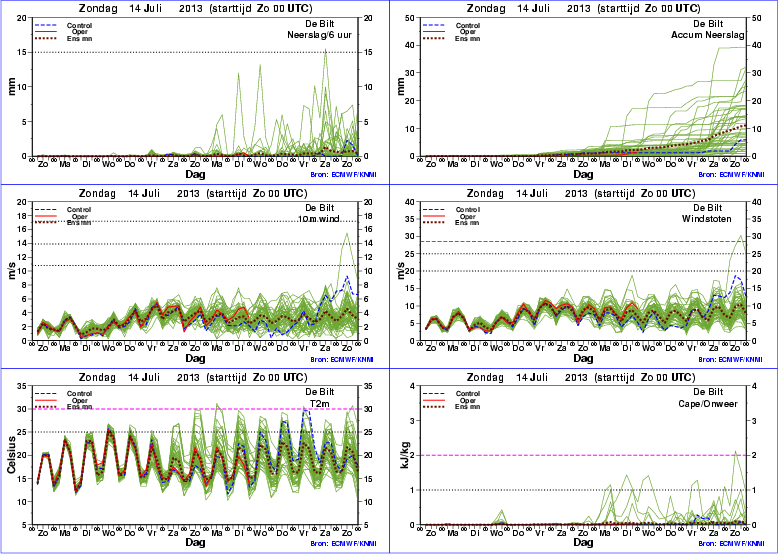This screenshot has height=554, width=778.
Task: Click the "Celsius" y-axis label
Action: pyautogui.click(x=13, y=455)
